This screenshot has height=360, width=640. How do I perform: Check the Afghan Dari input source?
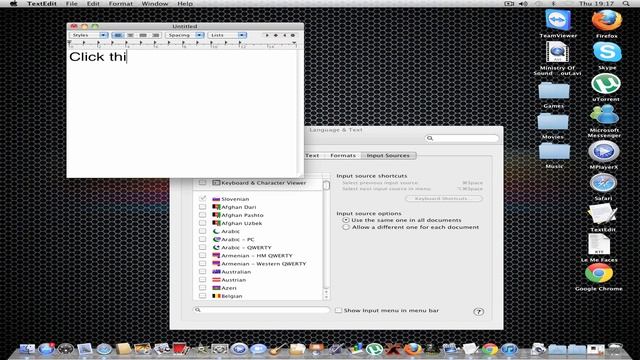tap(202, 207)
